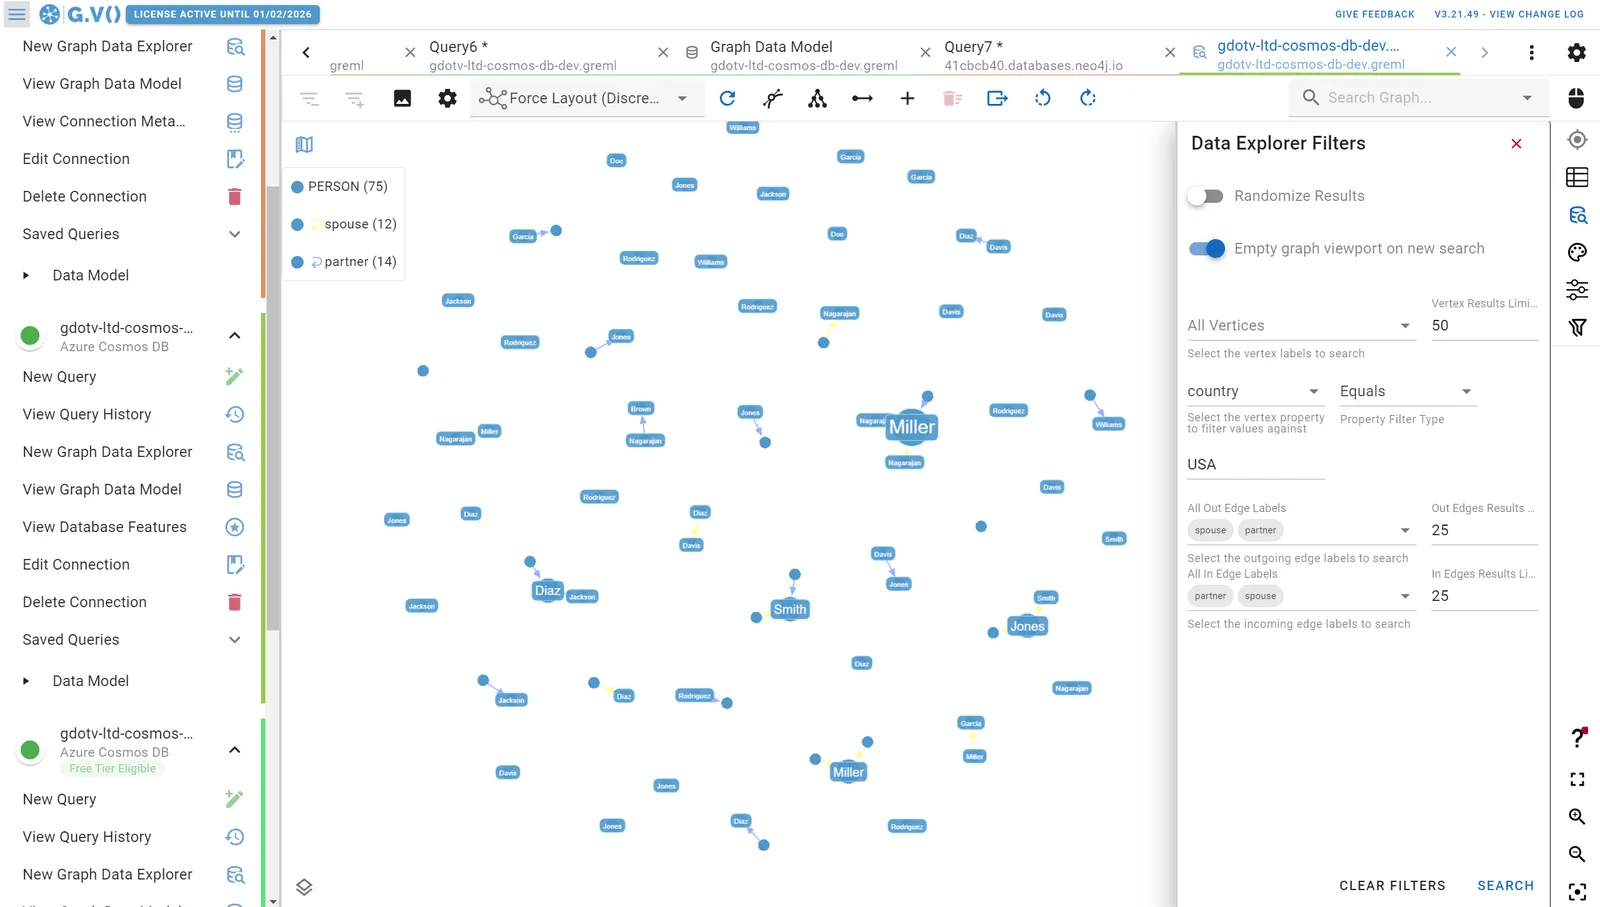Open the Equals filter type dropdown
This screenshot has height=907, width=1600.
click(x=1408, y=391)
